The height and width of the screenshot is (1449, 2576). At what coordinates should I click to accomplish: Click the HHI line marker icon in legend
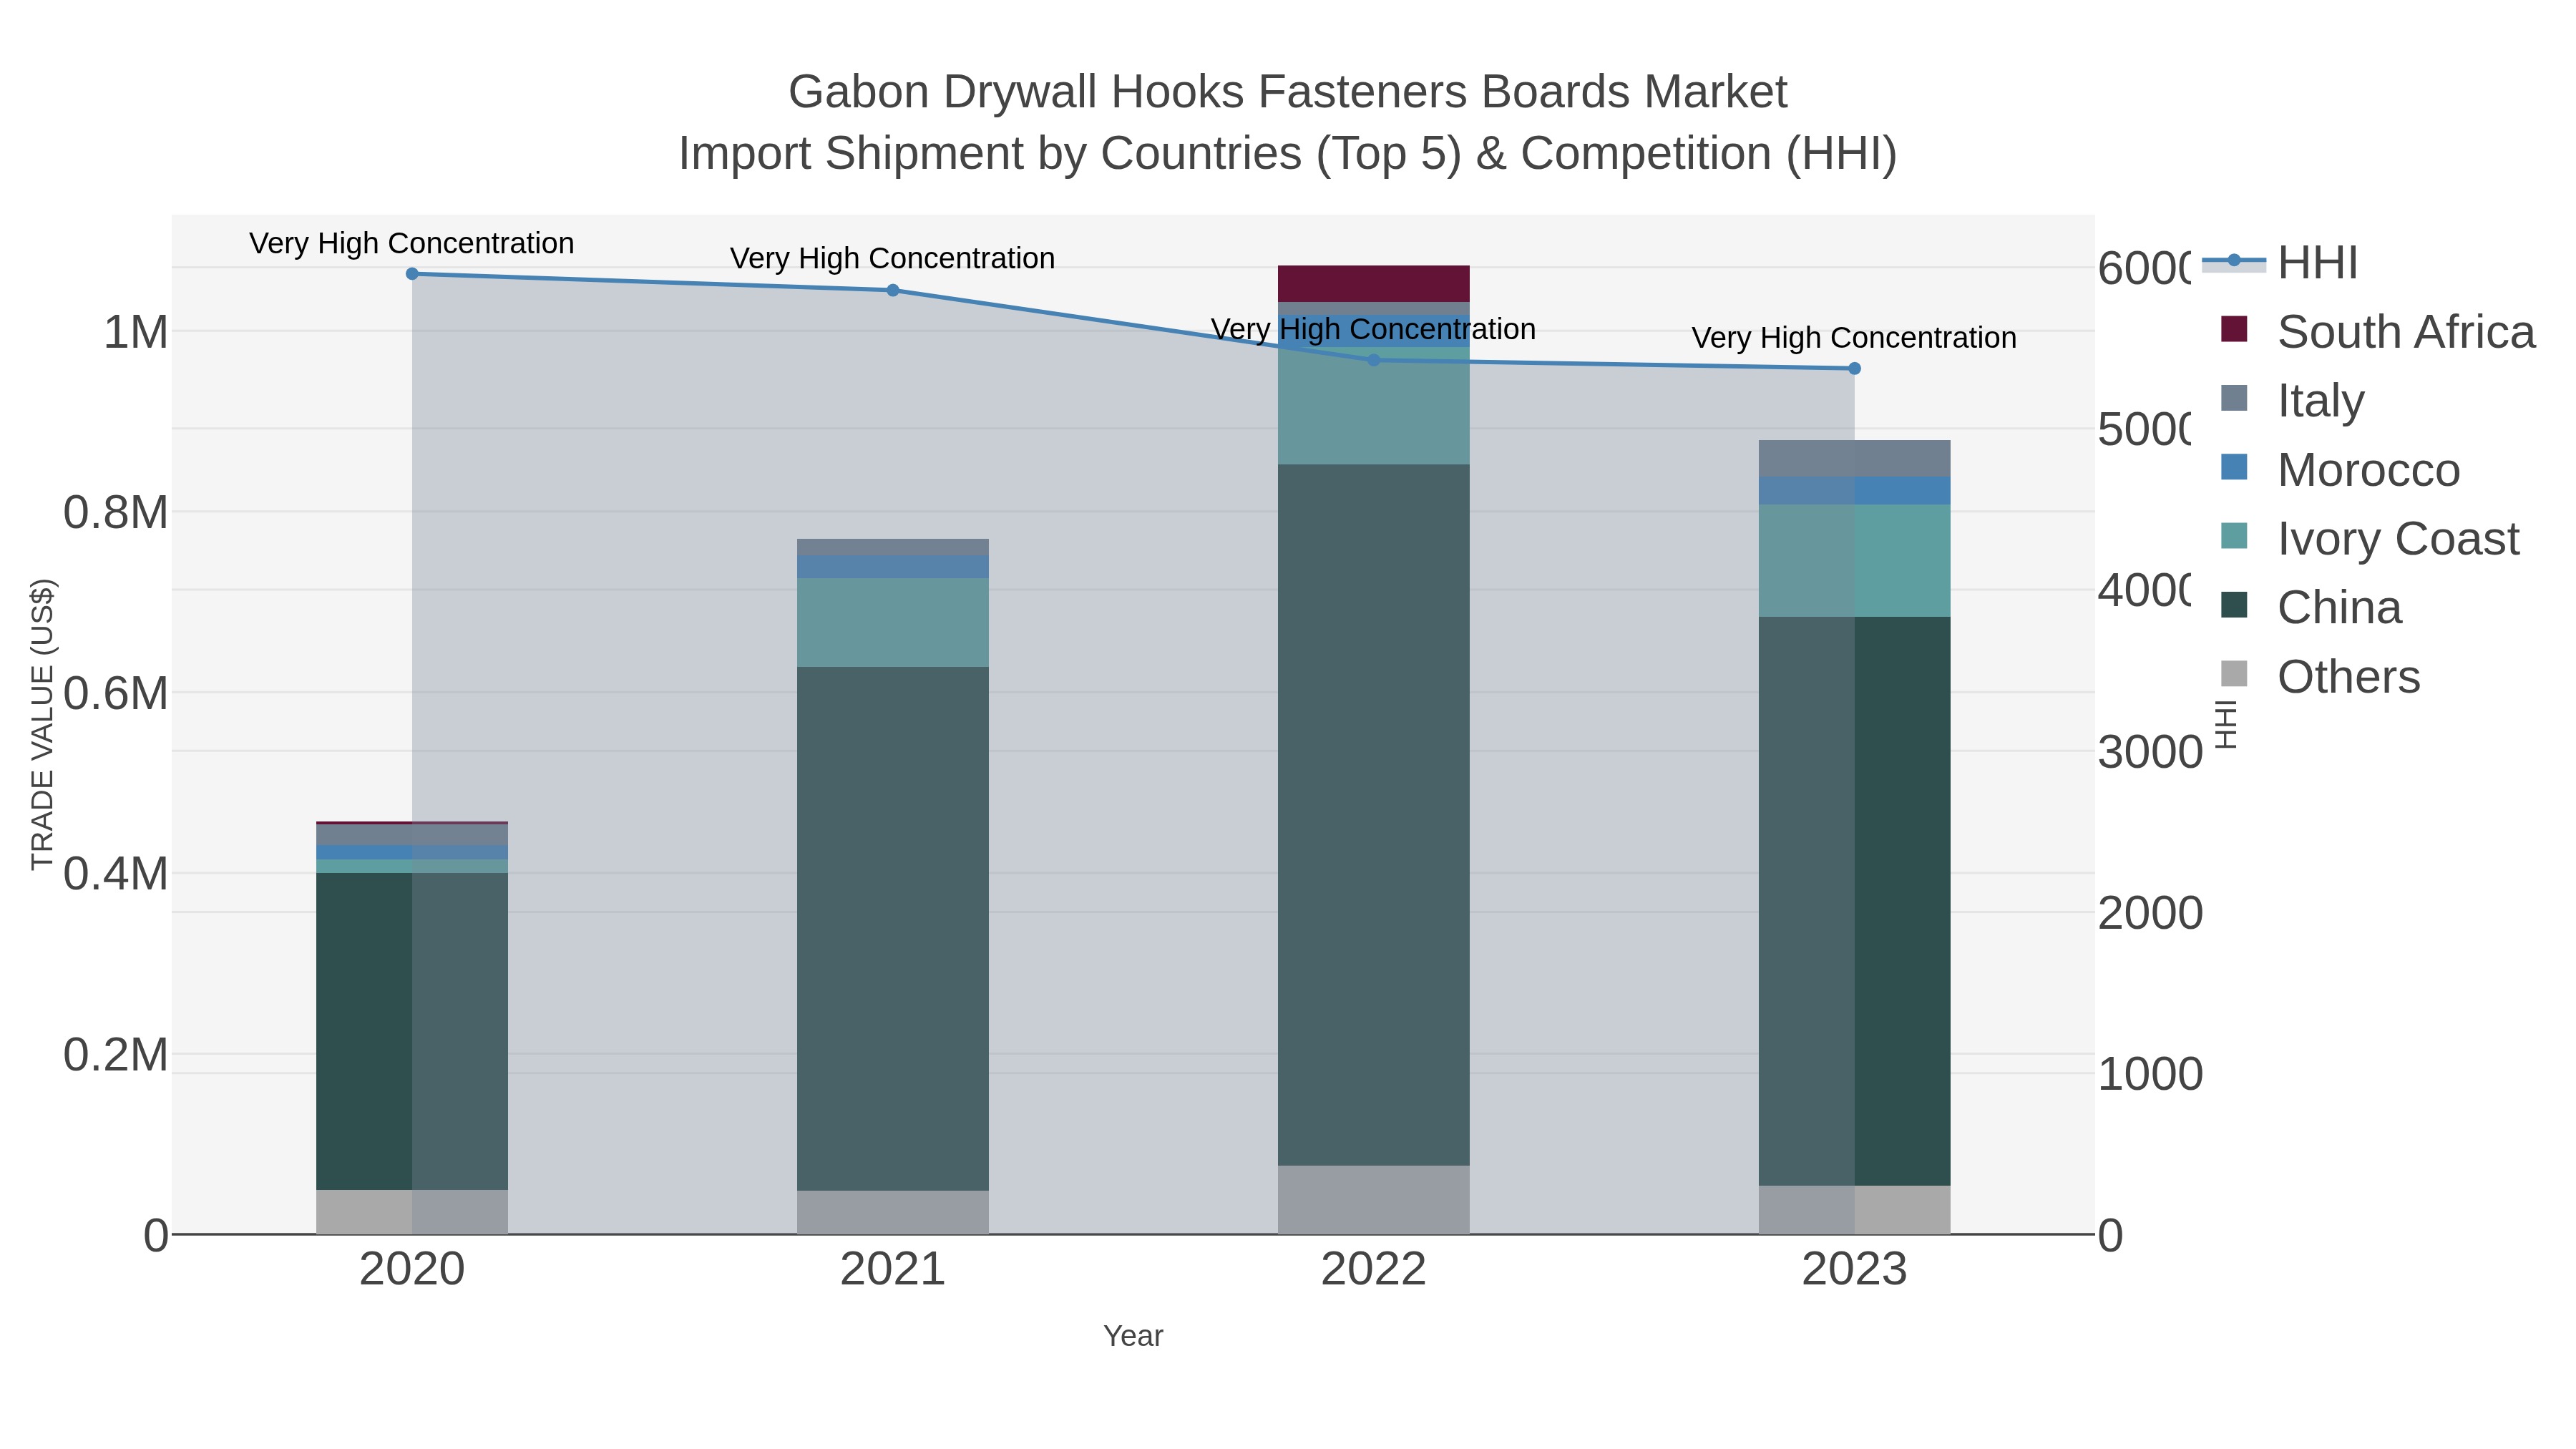(2234, 261)
